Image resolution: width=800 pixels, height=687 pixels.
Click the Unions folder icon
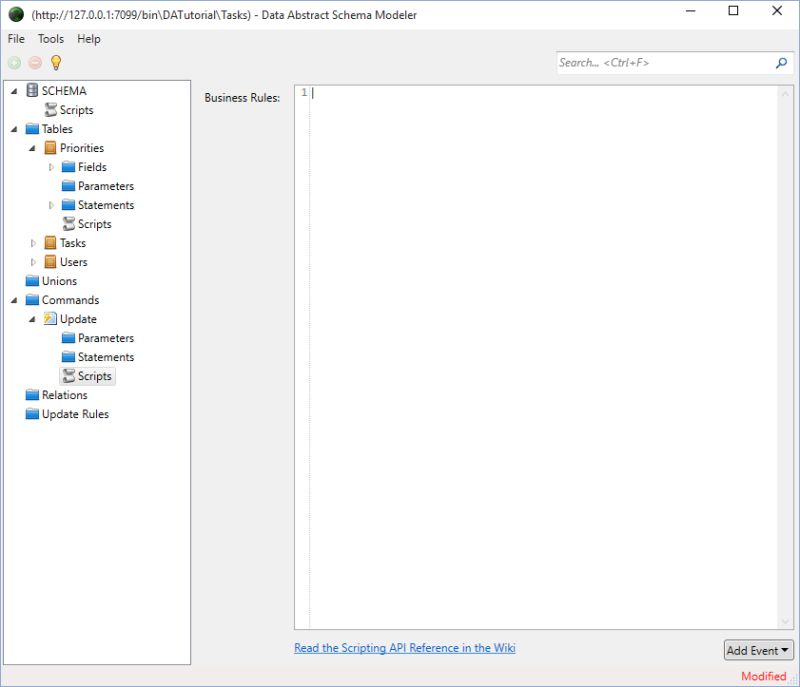32,281
